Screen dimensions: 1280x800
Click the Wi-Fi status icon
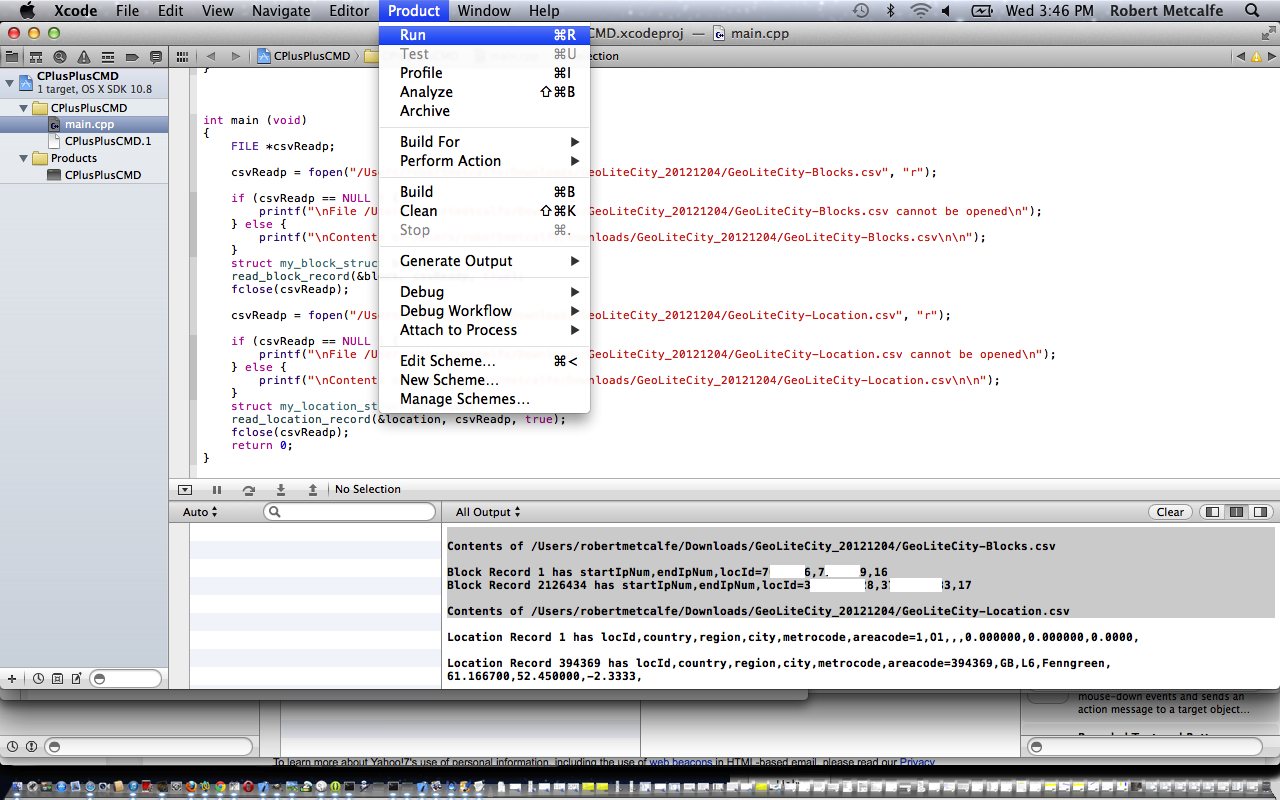[921, 11]
